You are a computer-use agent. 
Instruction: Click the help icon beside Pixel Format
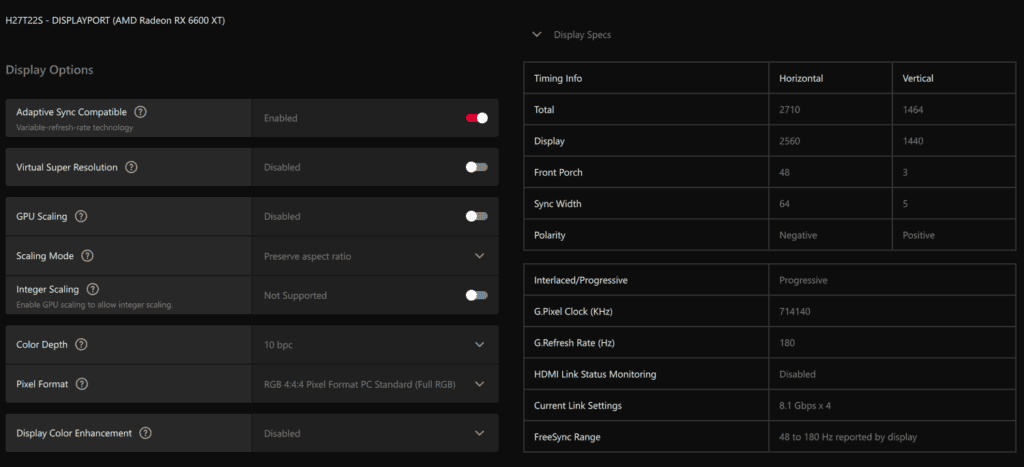82,384
